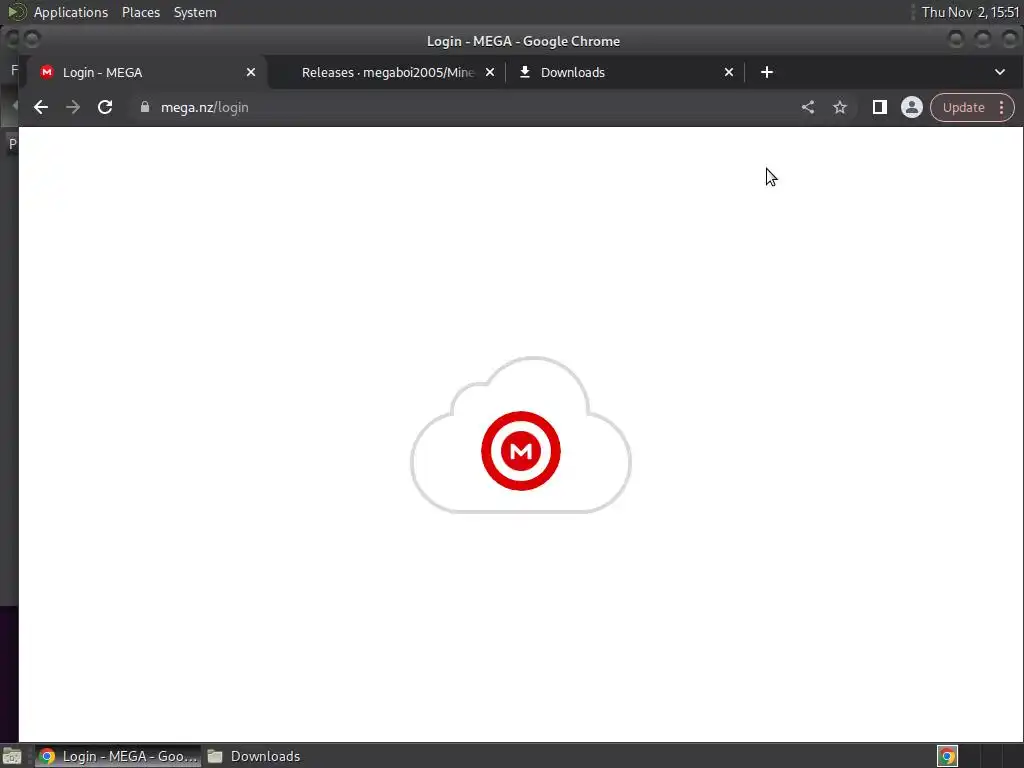Expand the tab search dropdown
This screenshot has height=768, width=1024.
(1000, 72)
